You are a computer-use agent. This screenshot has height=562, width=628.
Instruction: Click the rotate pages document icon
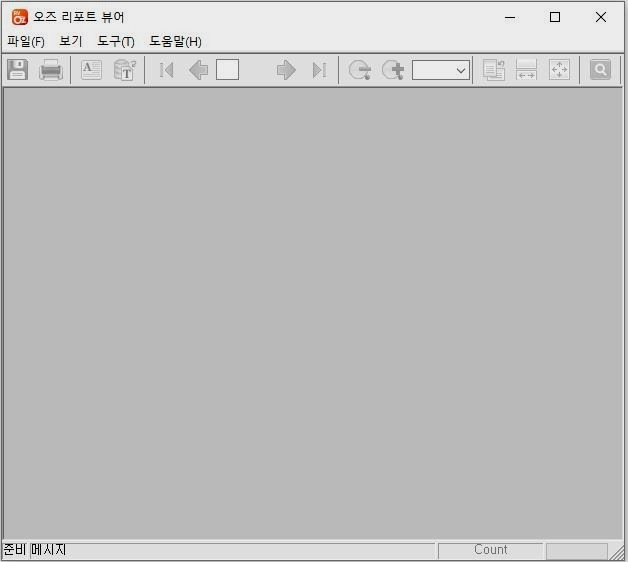(493, 70)
